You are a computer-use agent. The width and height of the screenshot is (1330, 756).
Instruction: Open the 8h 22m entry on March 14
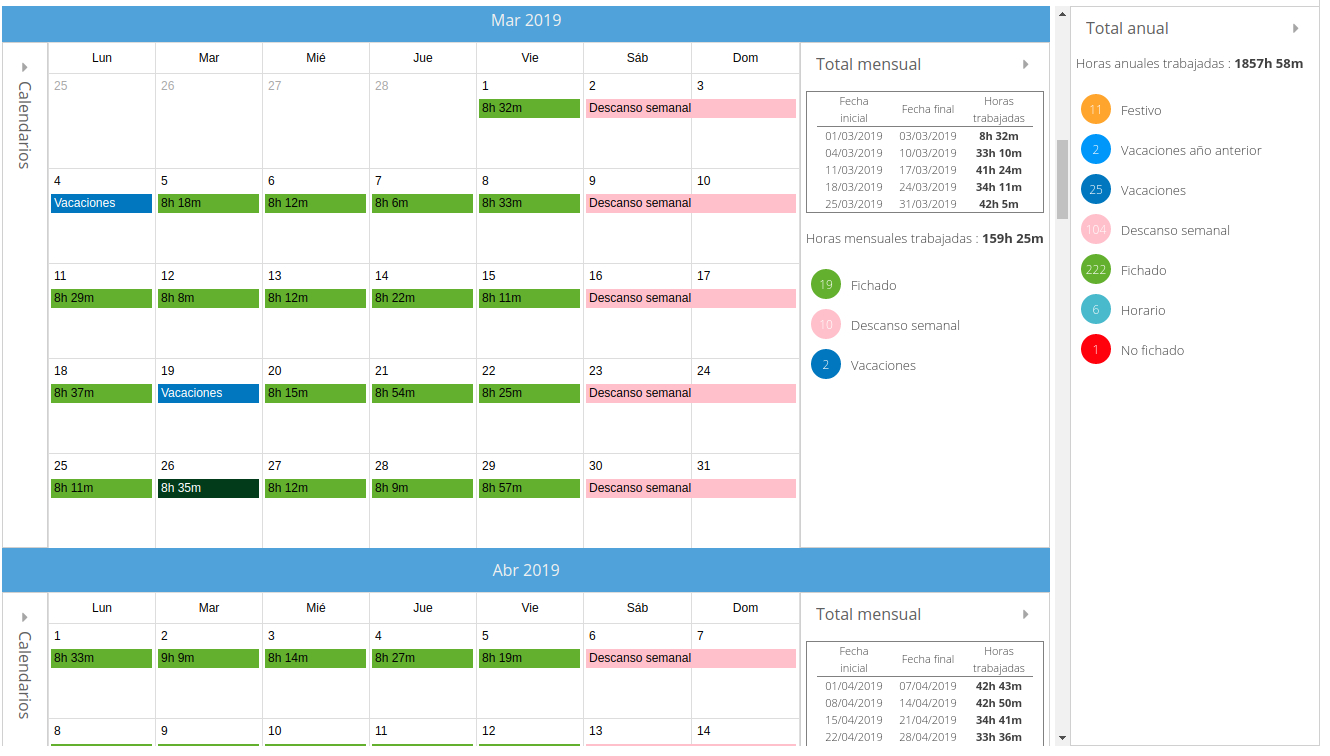(x=423, y=298)
